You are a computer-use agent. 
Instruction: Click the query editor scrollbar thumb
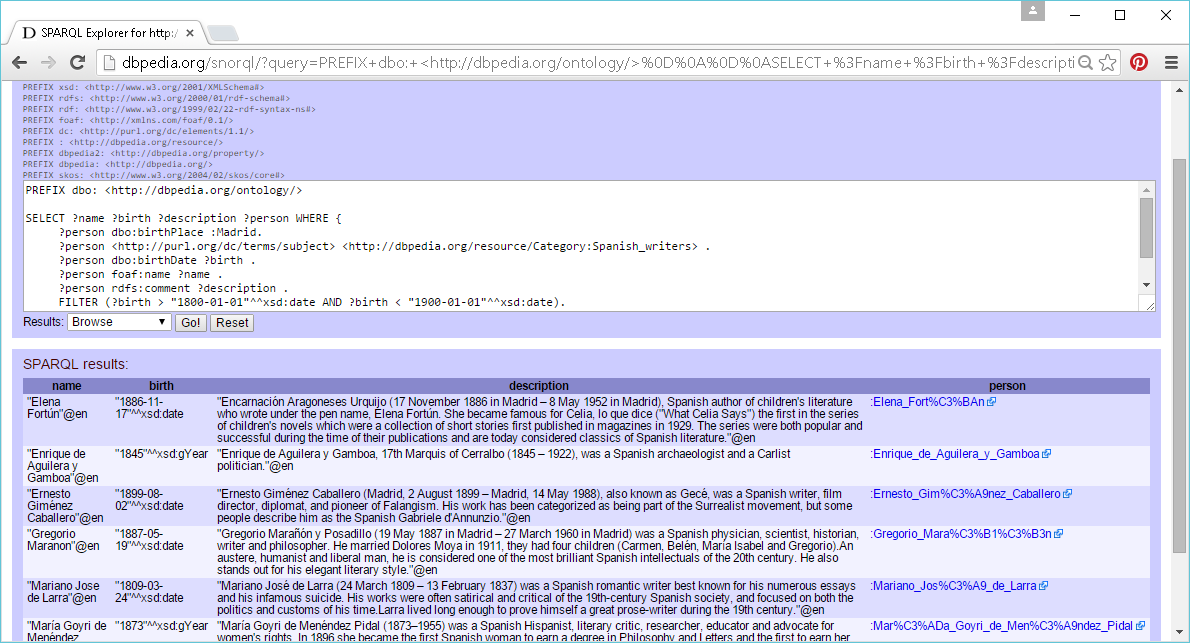(x=1146, y=228)
